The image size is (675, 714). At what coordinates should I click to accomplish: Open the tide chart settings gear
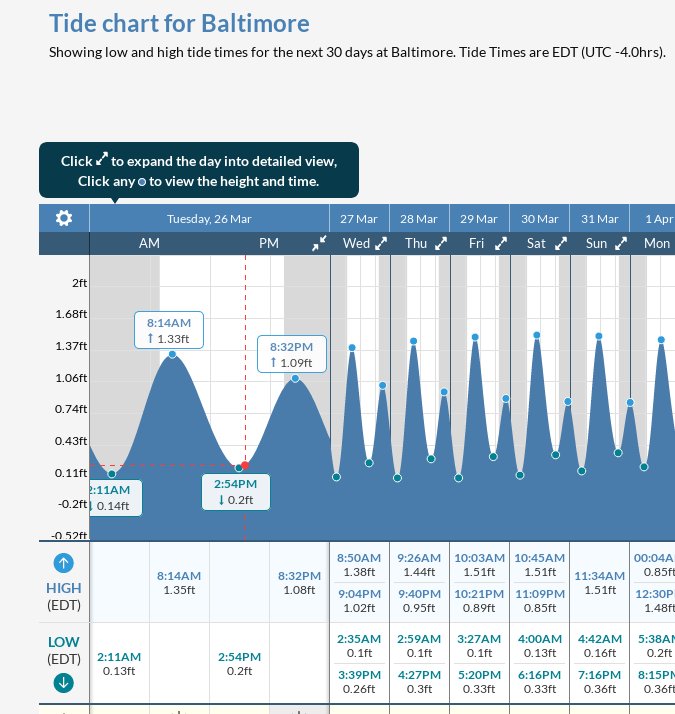point(64,218)
